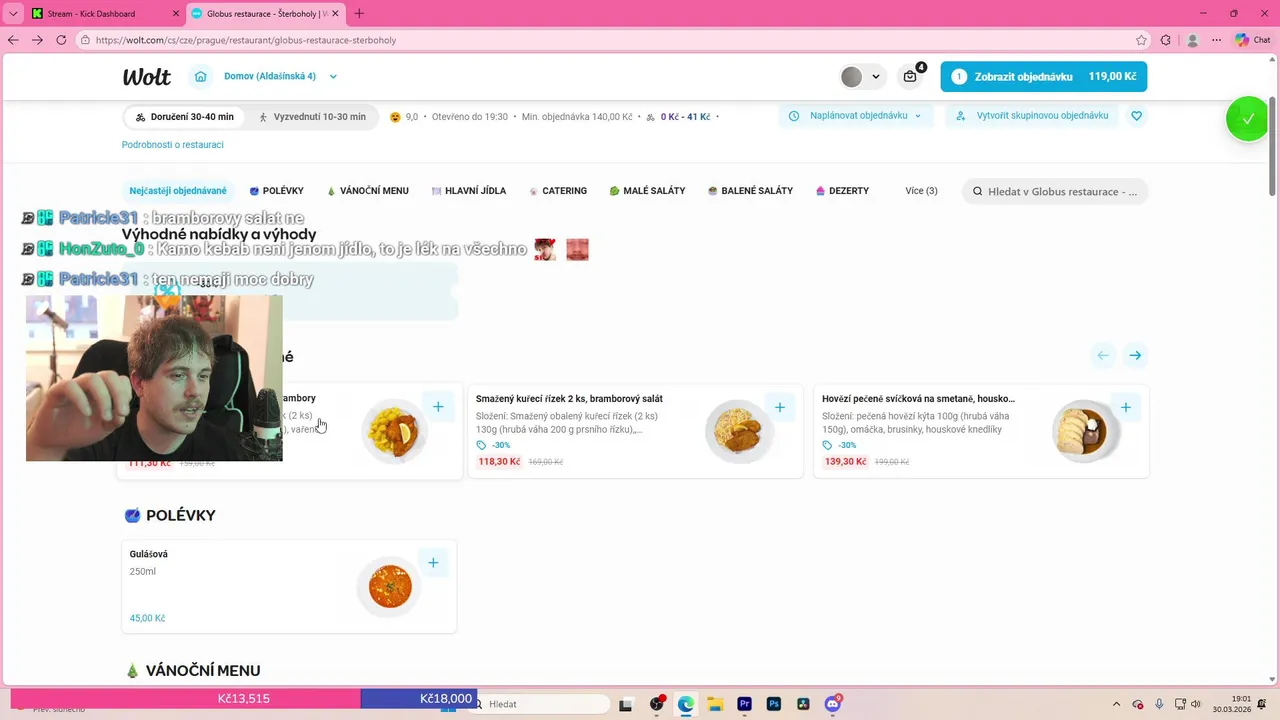Image resolution: width=1280 pixels, height=720 pixels.
Task: Click the green checkmark floating badge
Action: pos(1247,119)
